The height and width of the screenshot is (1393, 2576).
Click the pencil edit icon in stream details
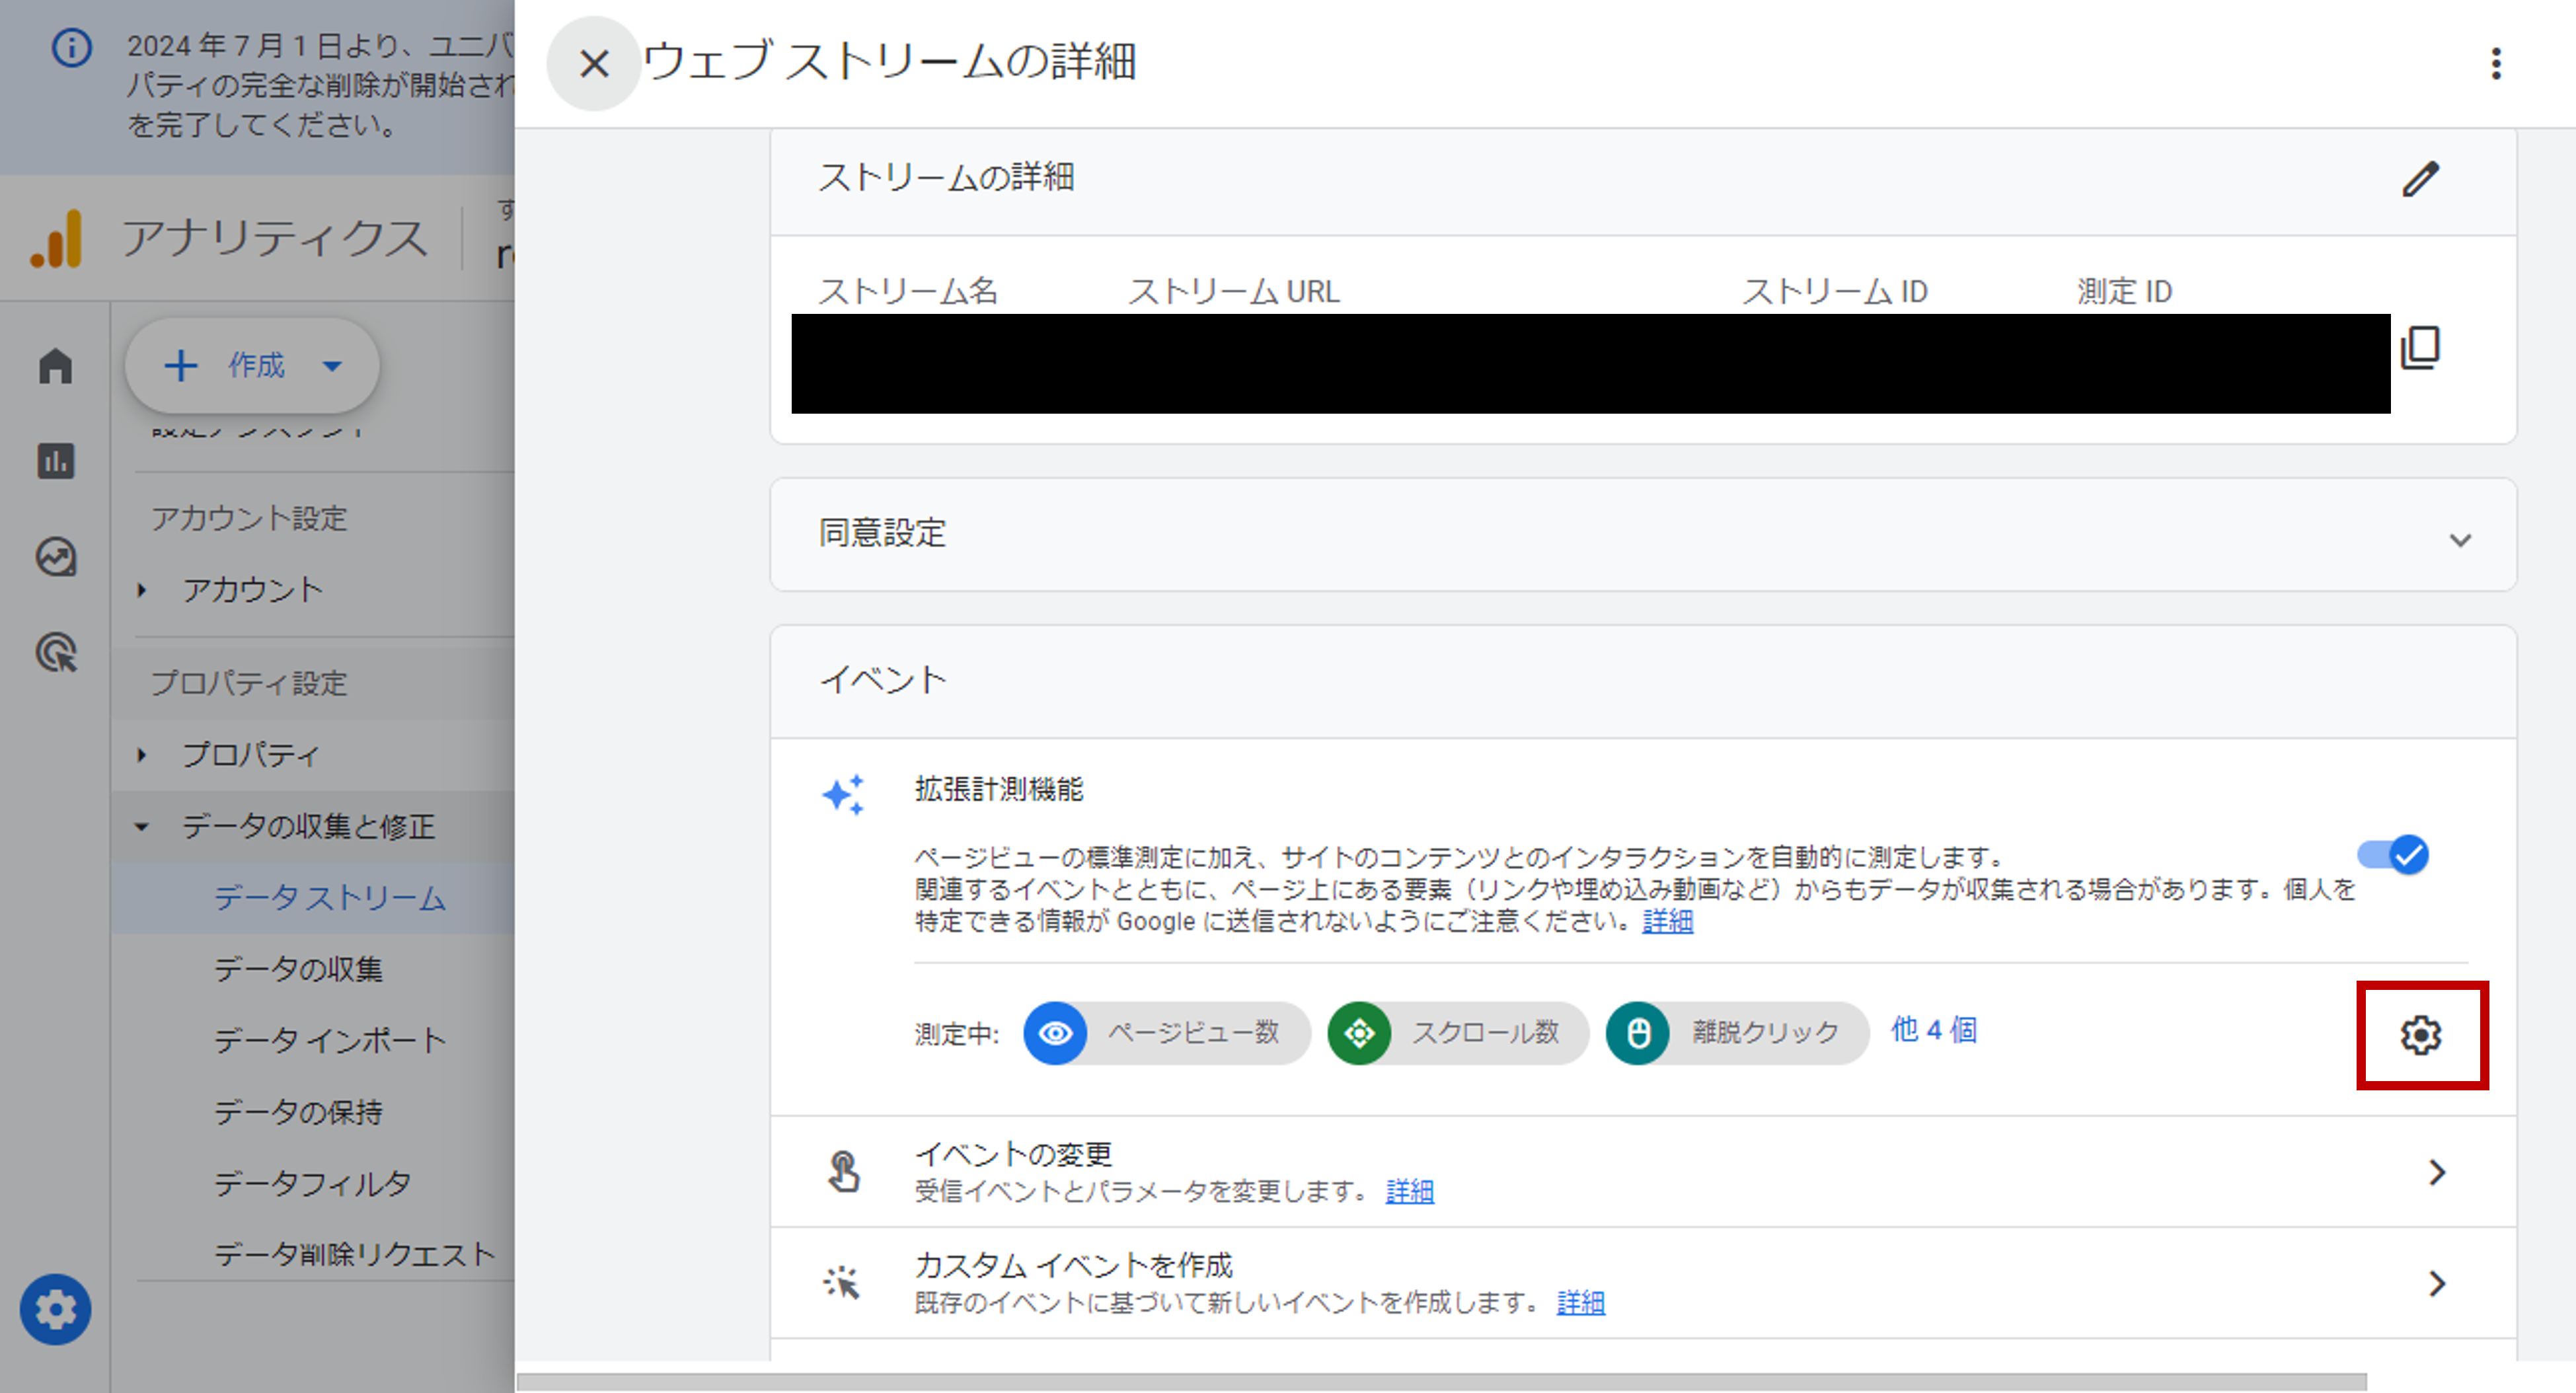click(x=2420, y=180)
